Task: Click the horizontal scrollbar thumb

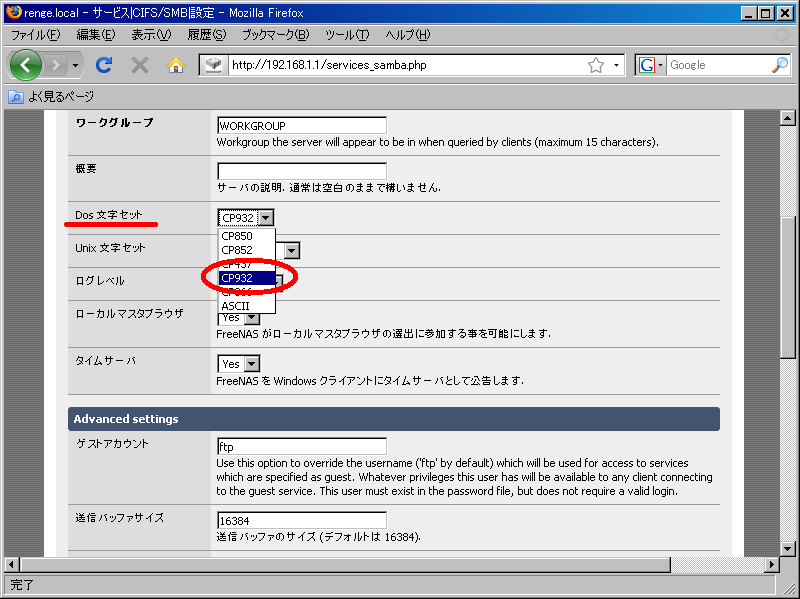Action: coord(345,564)
